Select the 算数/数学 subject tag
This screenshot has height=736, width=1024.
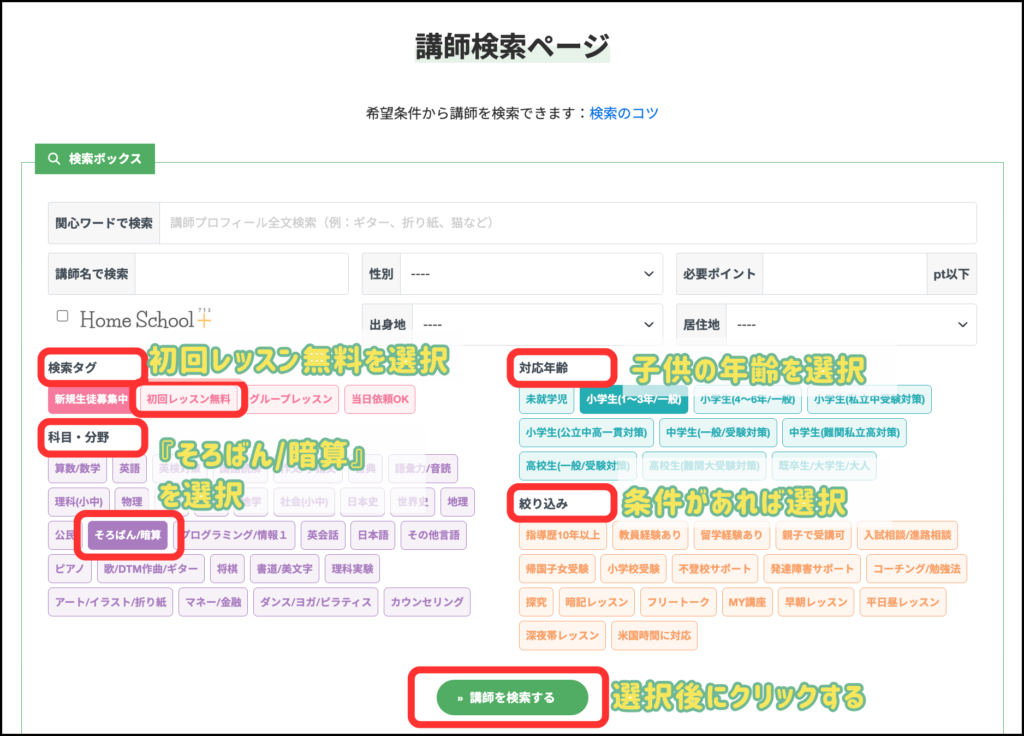click(x=76, y=467)
